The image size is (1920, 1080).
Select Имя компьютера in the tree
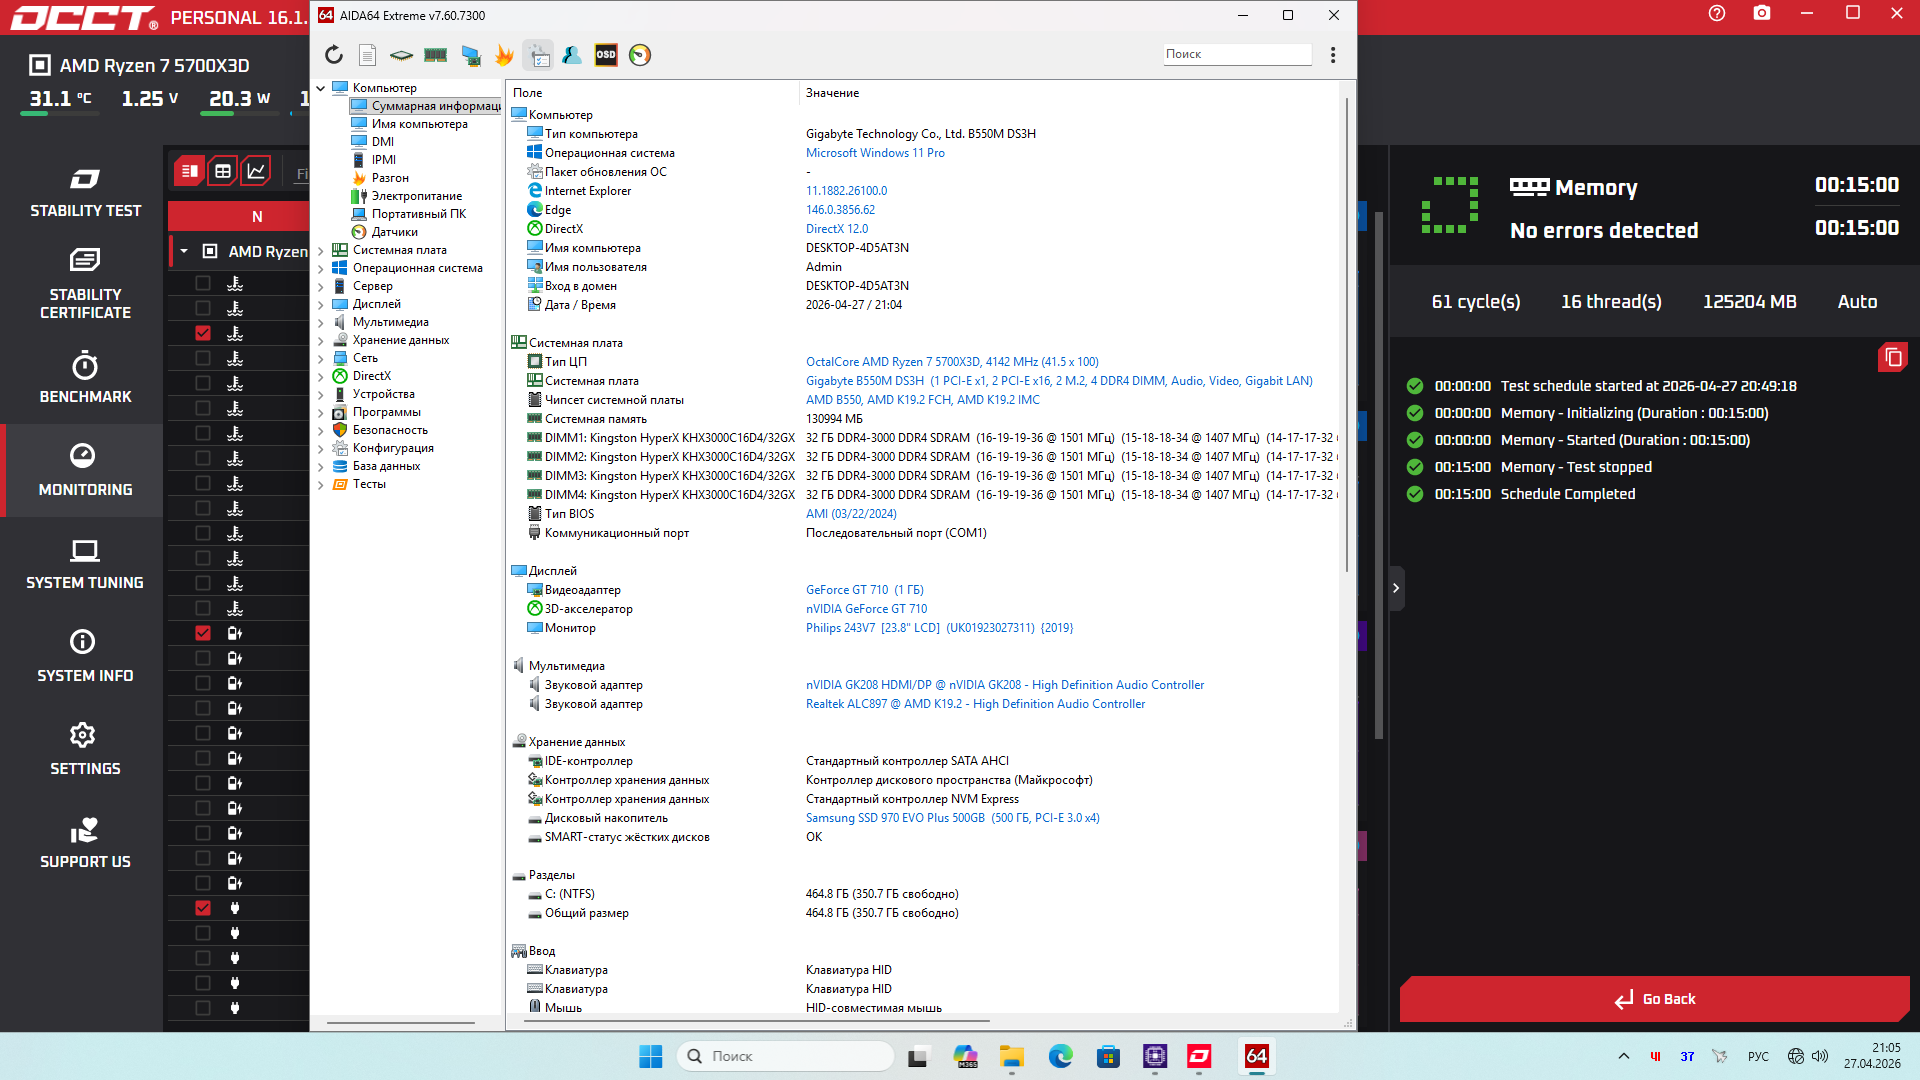(420, 124)
